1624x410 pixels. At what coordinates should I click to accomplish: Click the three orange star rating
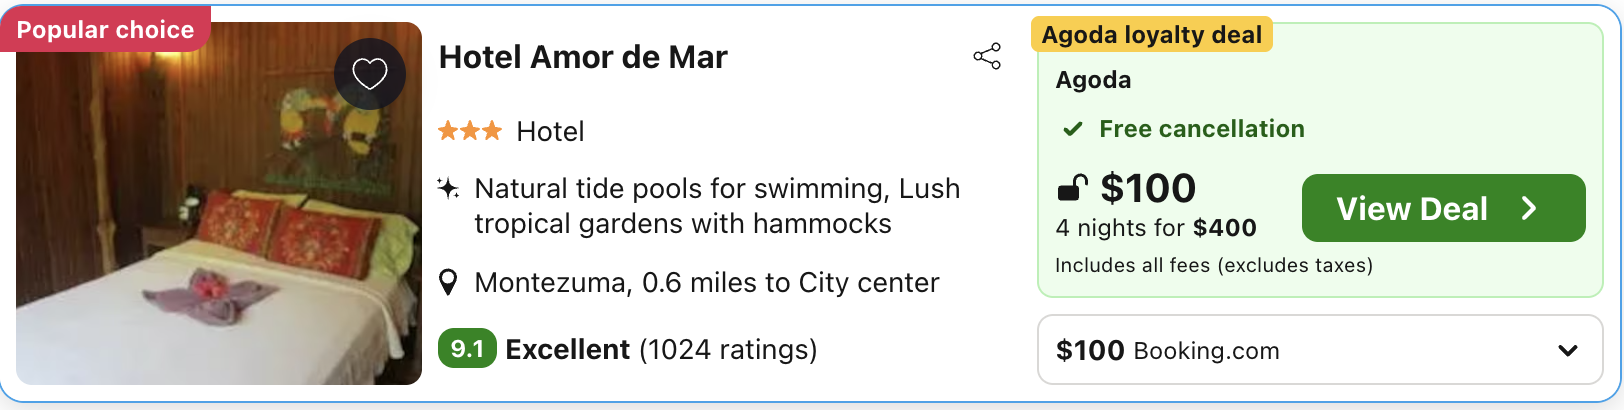tap(470, 131)
